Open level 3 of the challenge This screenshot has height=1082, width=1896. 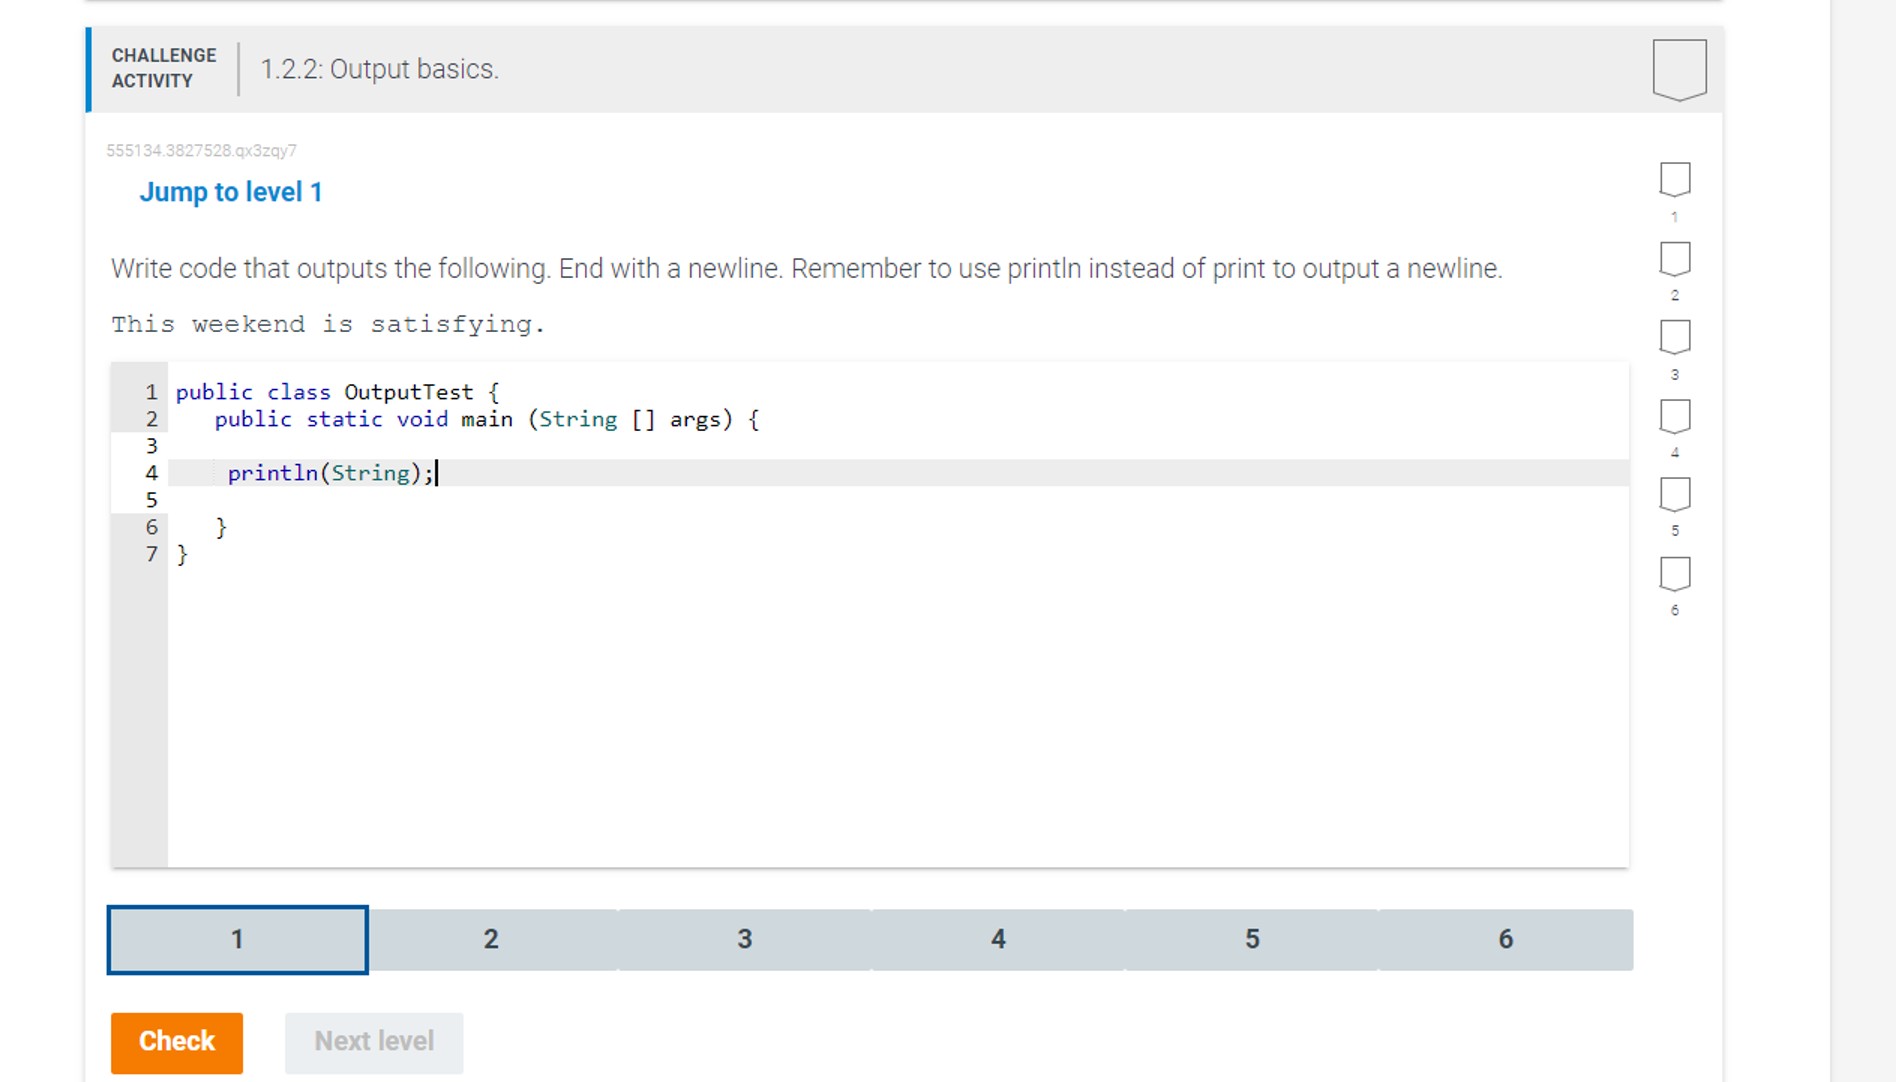[745, 939]
